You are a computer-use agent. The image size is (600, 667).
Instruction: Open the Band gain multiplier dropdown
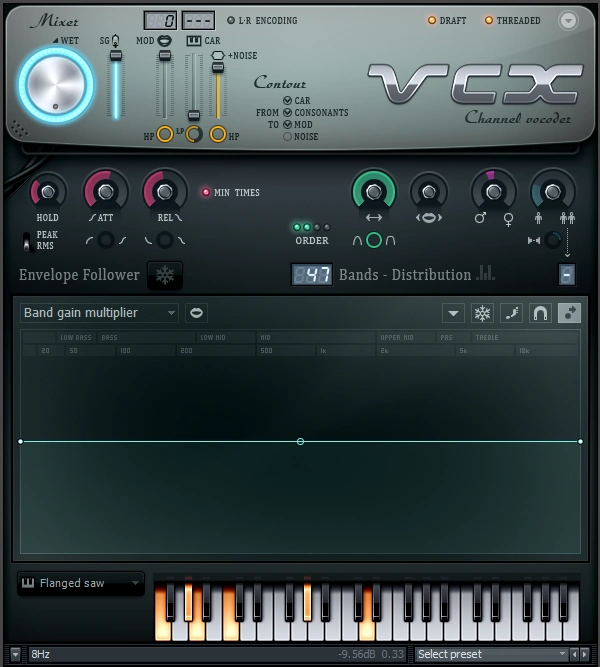[x=99, y=313]
